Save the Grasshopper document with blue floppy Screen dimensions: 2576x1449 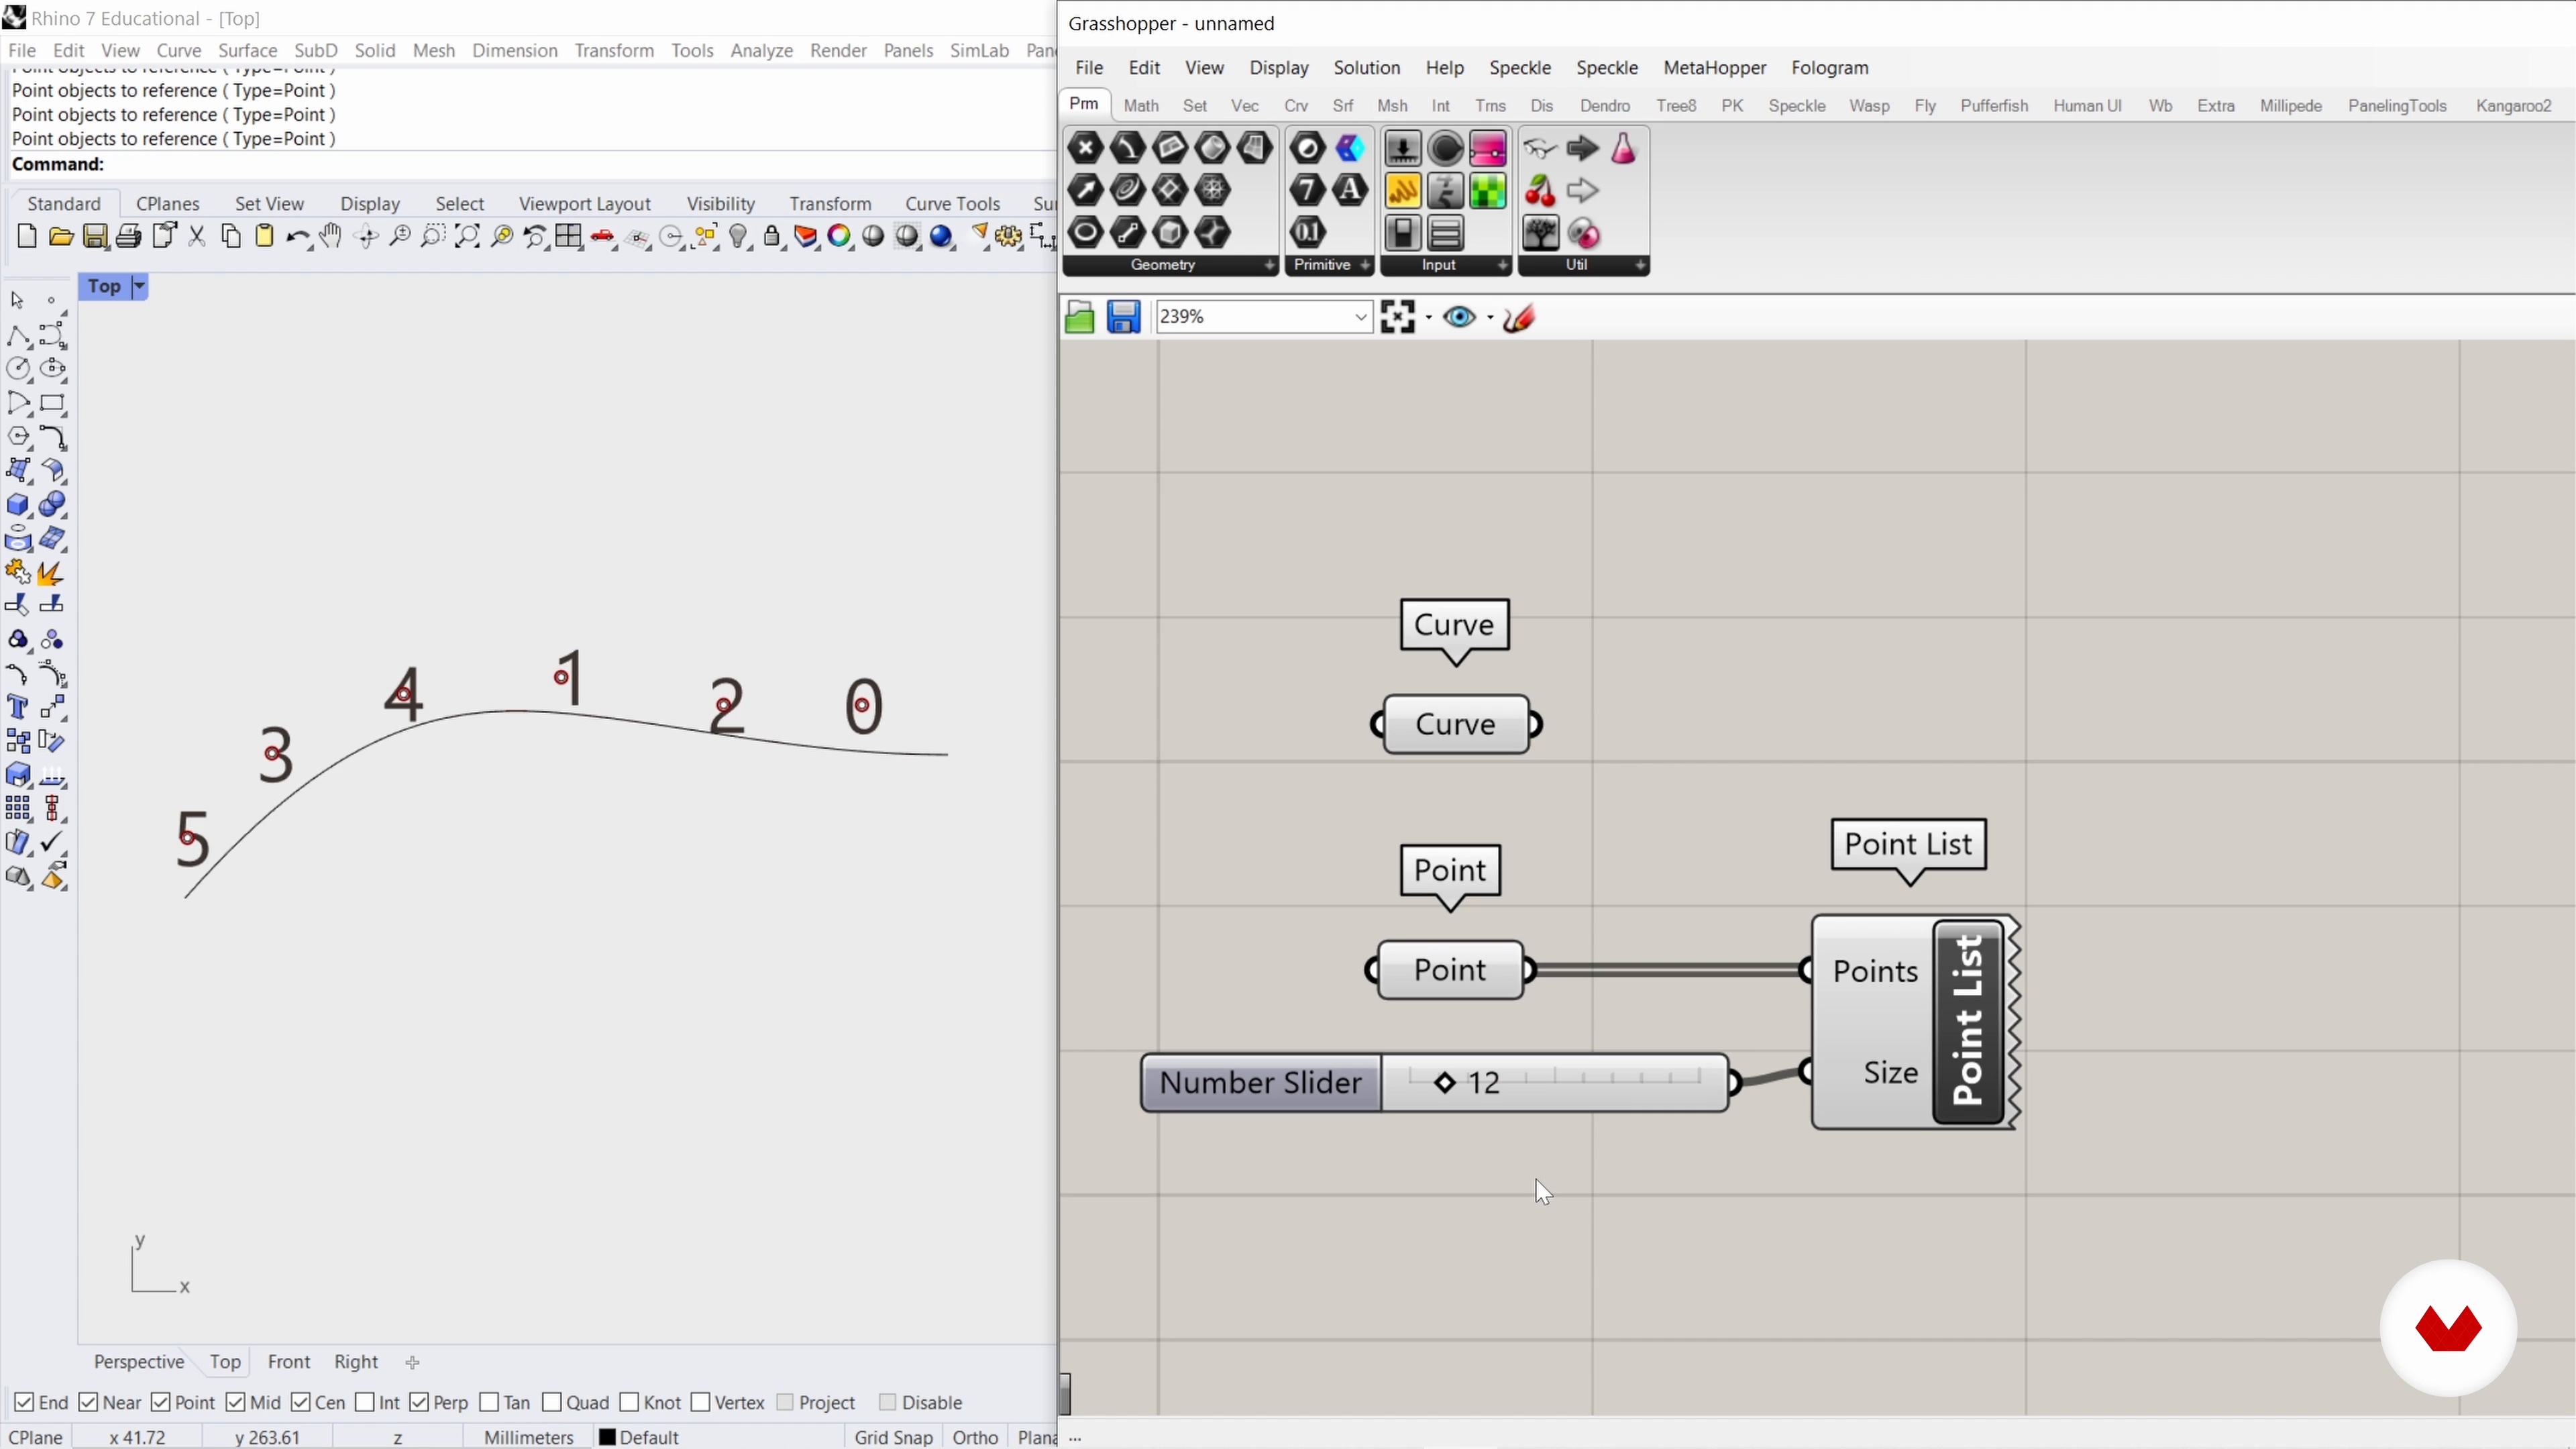click(x=1124, y=317)
